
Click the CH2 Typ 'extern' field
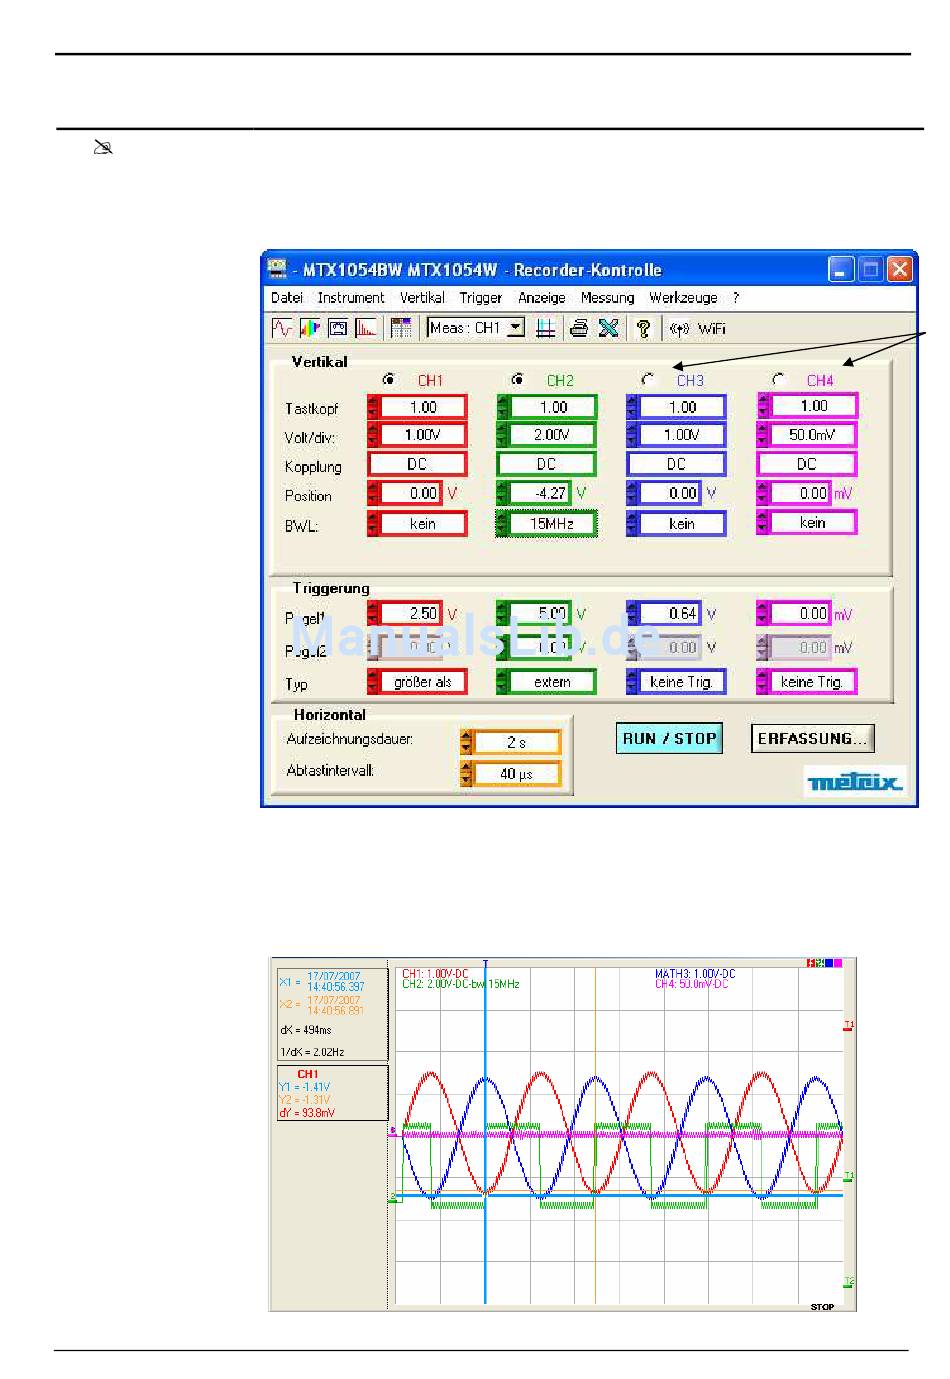(x=553, y=682)
